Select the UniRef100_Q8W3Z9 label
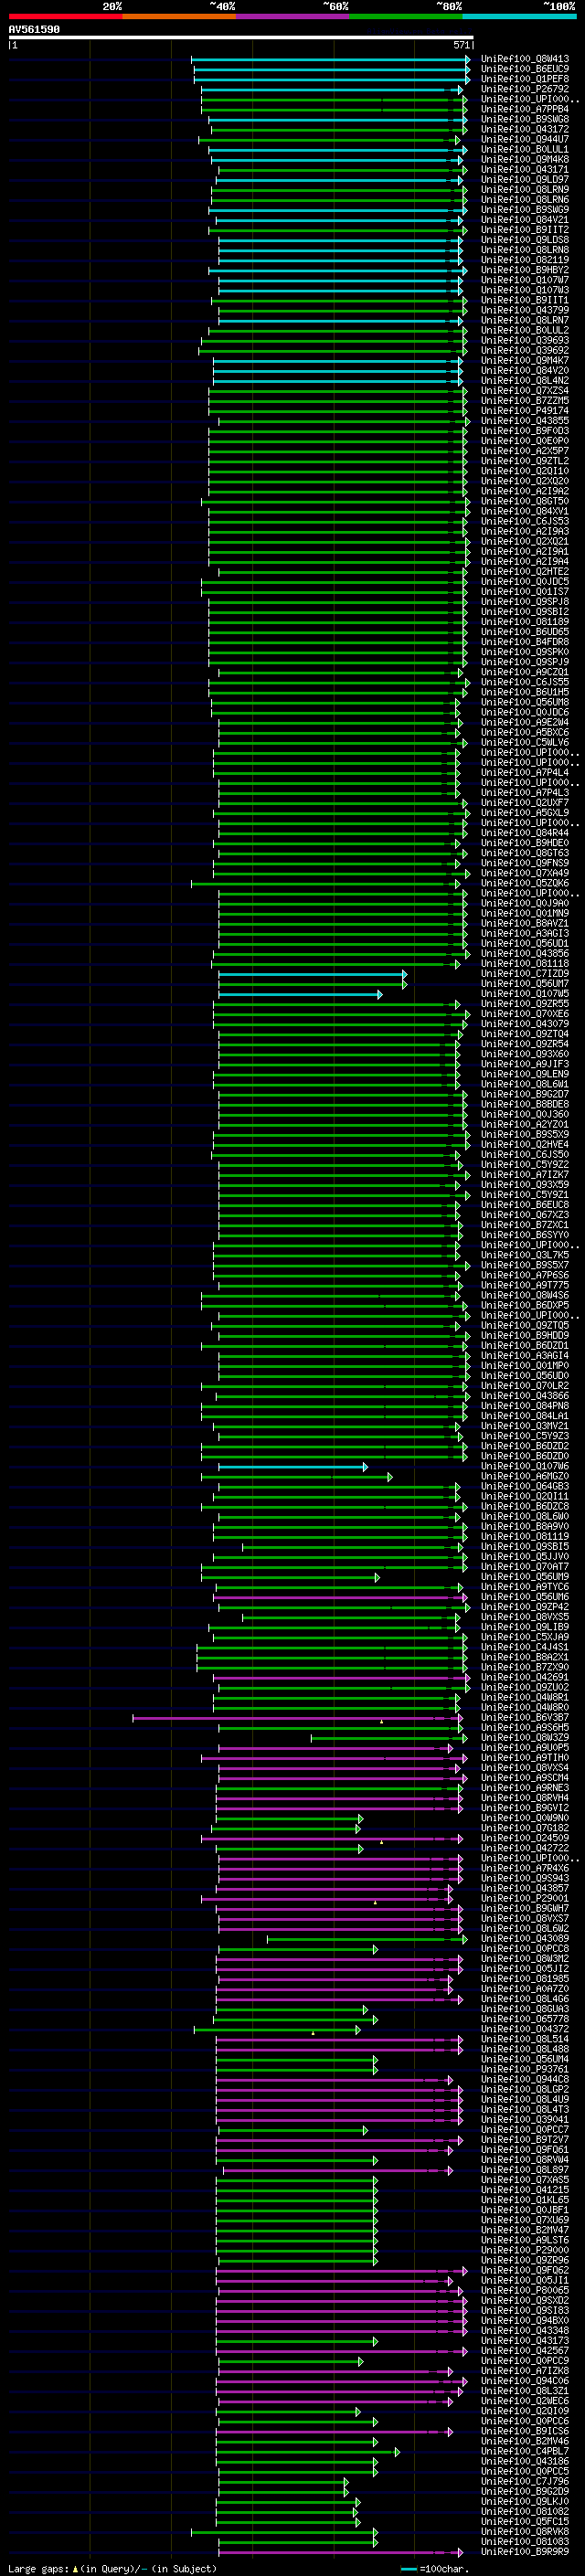 pos(524,1738)
